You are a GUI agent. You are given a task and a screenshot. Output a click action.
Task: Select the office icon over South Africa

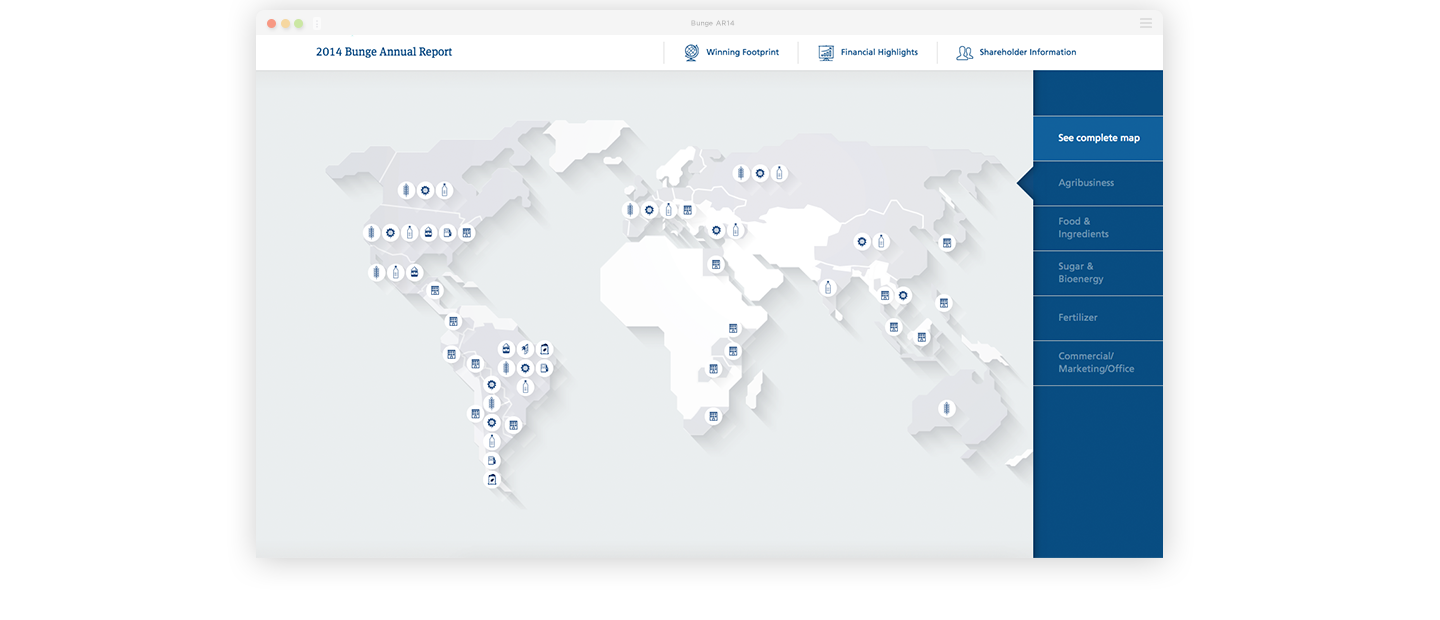[713, 416]
